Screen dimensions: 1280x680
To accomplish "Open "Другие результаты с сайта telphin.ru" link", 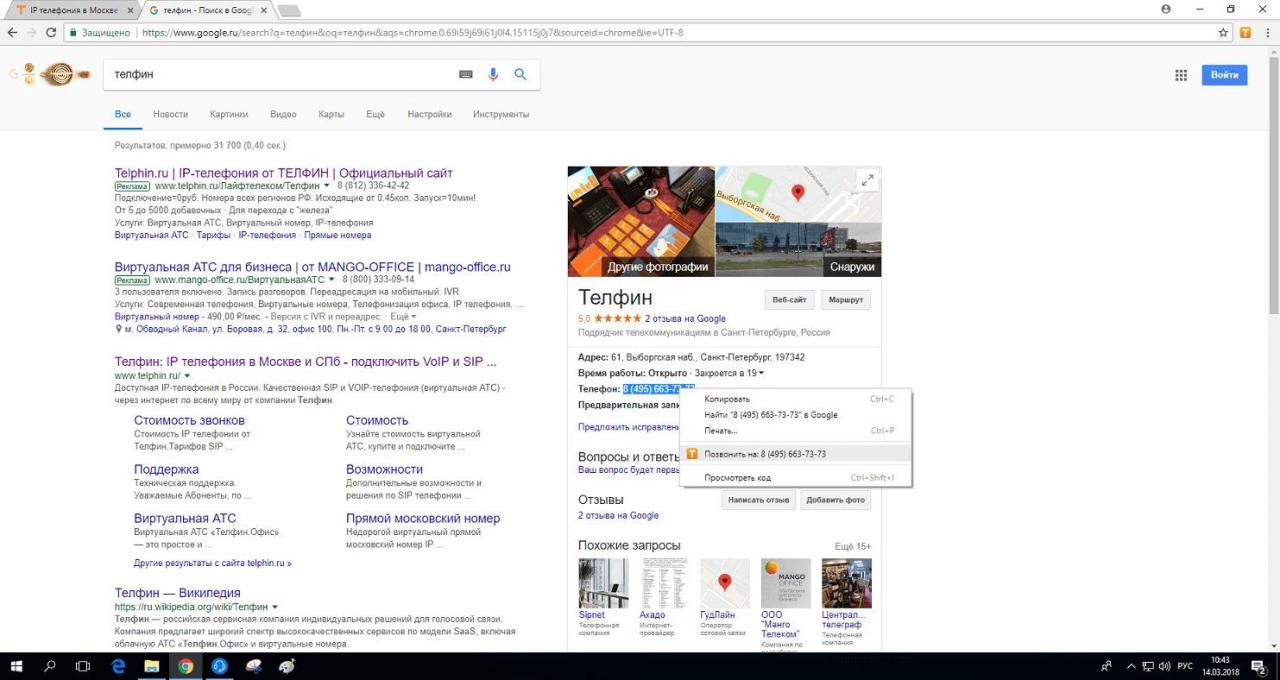I will 213,563.
